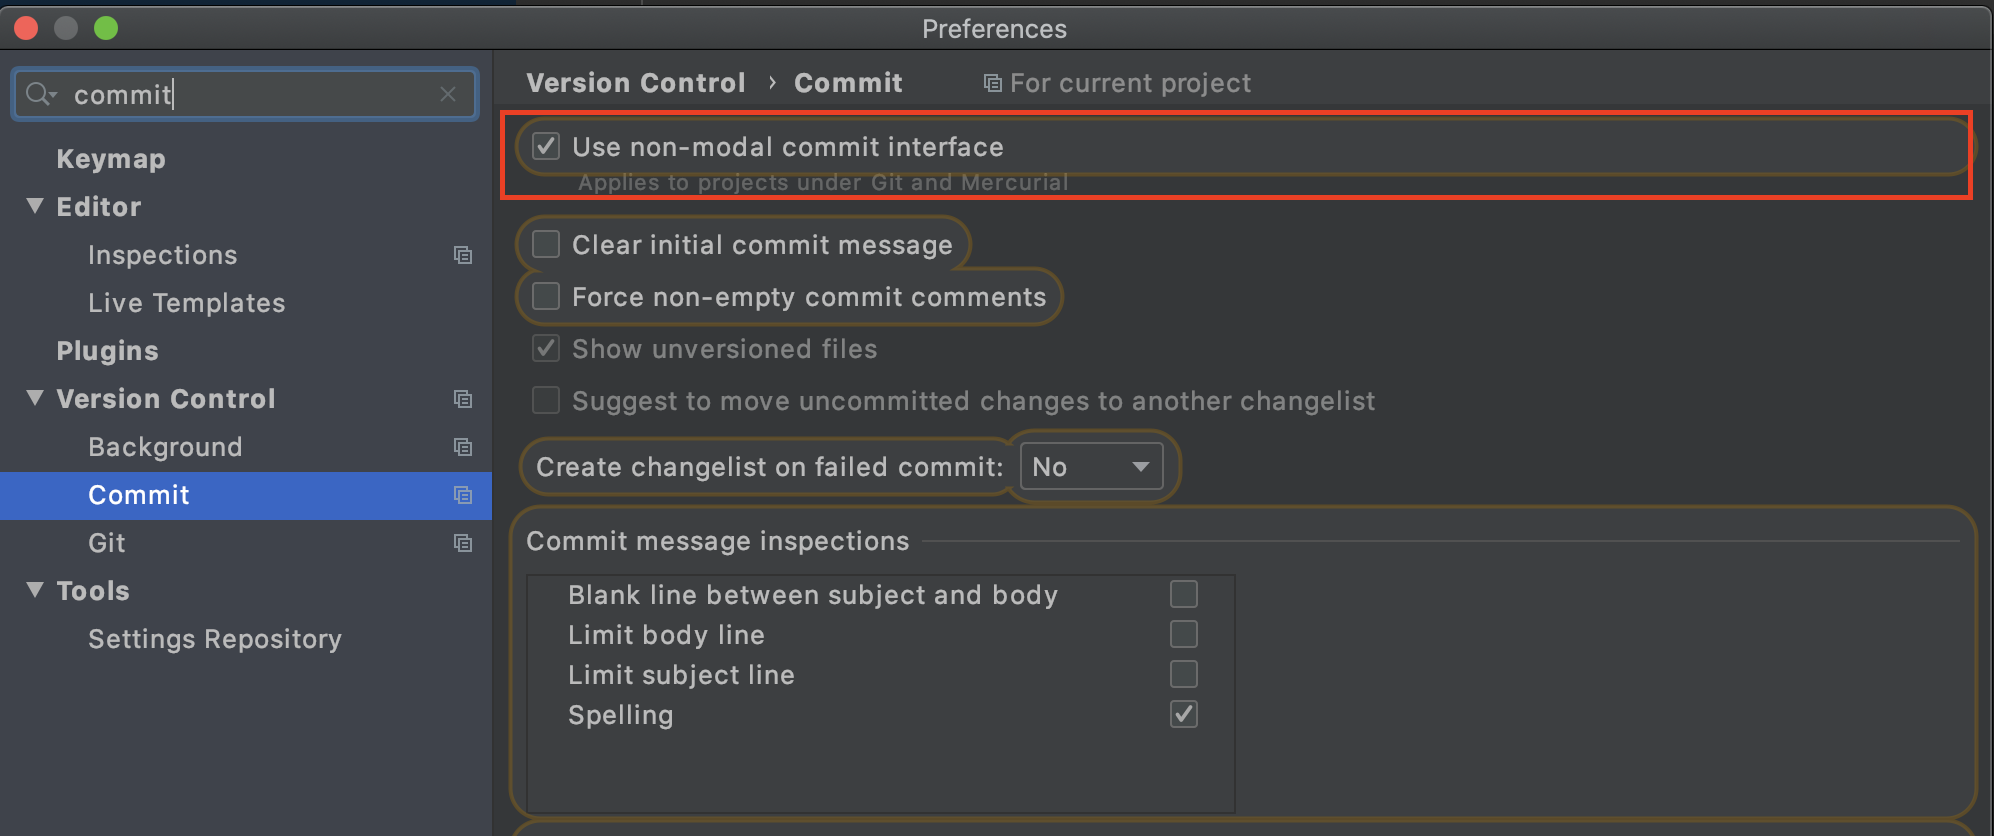The width and height of the screenshot is (1994, 836).
Task: Enable Blank line between subject and body inspection
Action: point(1184,594)
